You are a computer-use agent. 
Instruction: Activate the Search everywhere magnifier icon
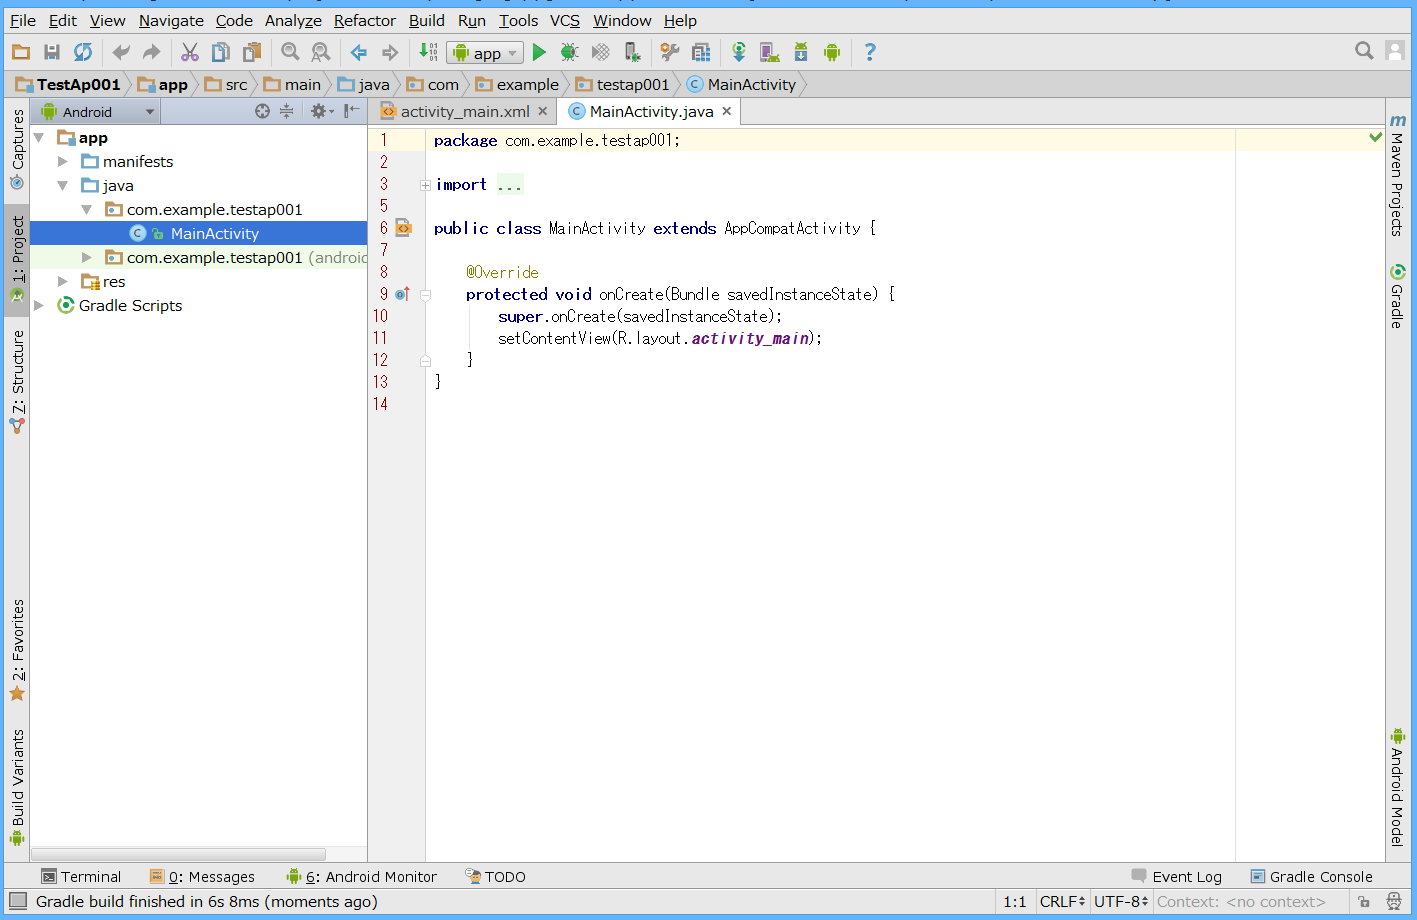1363,50
